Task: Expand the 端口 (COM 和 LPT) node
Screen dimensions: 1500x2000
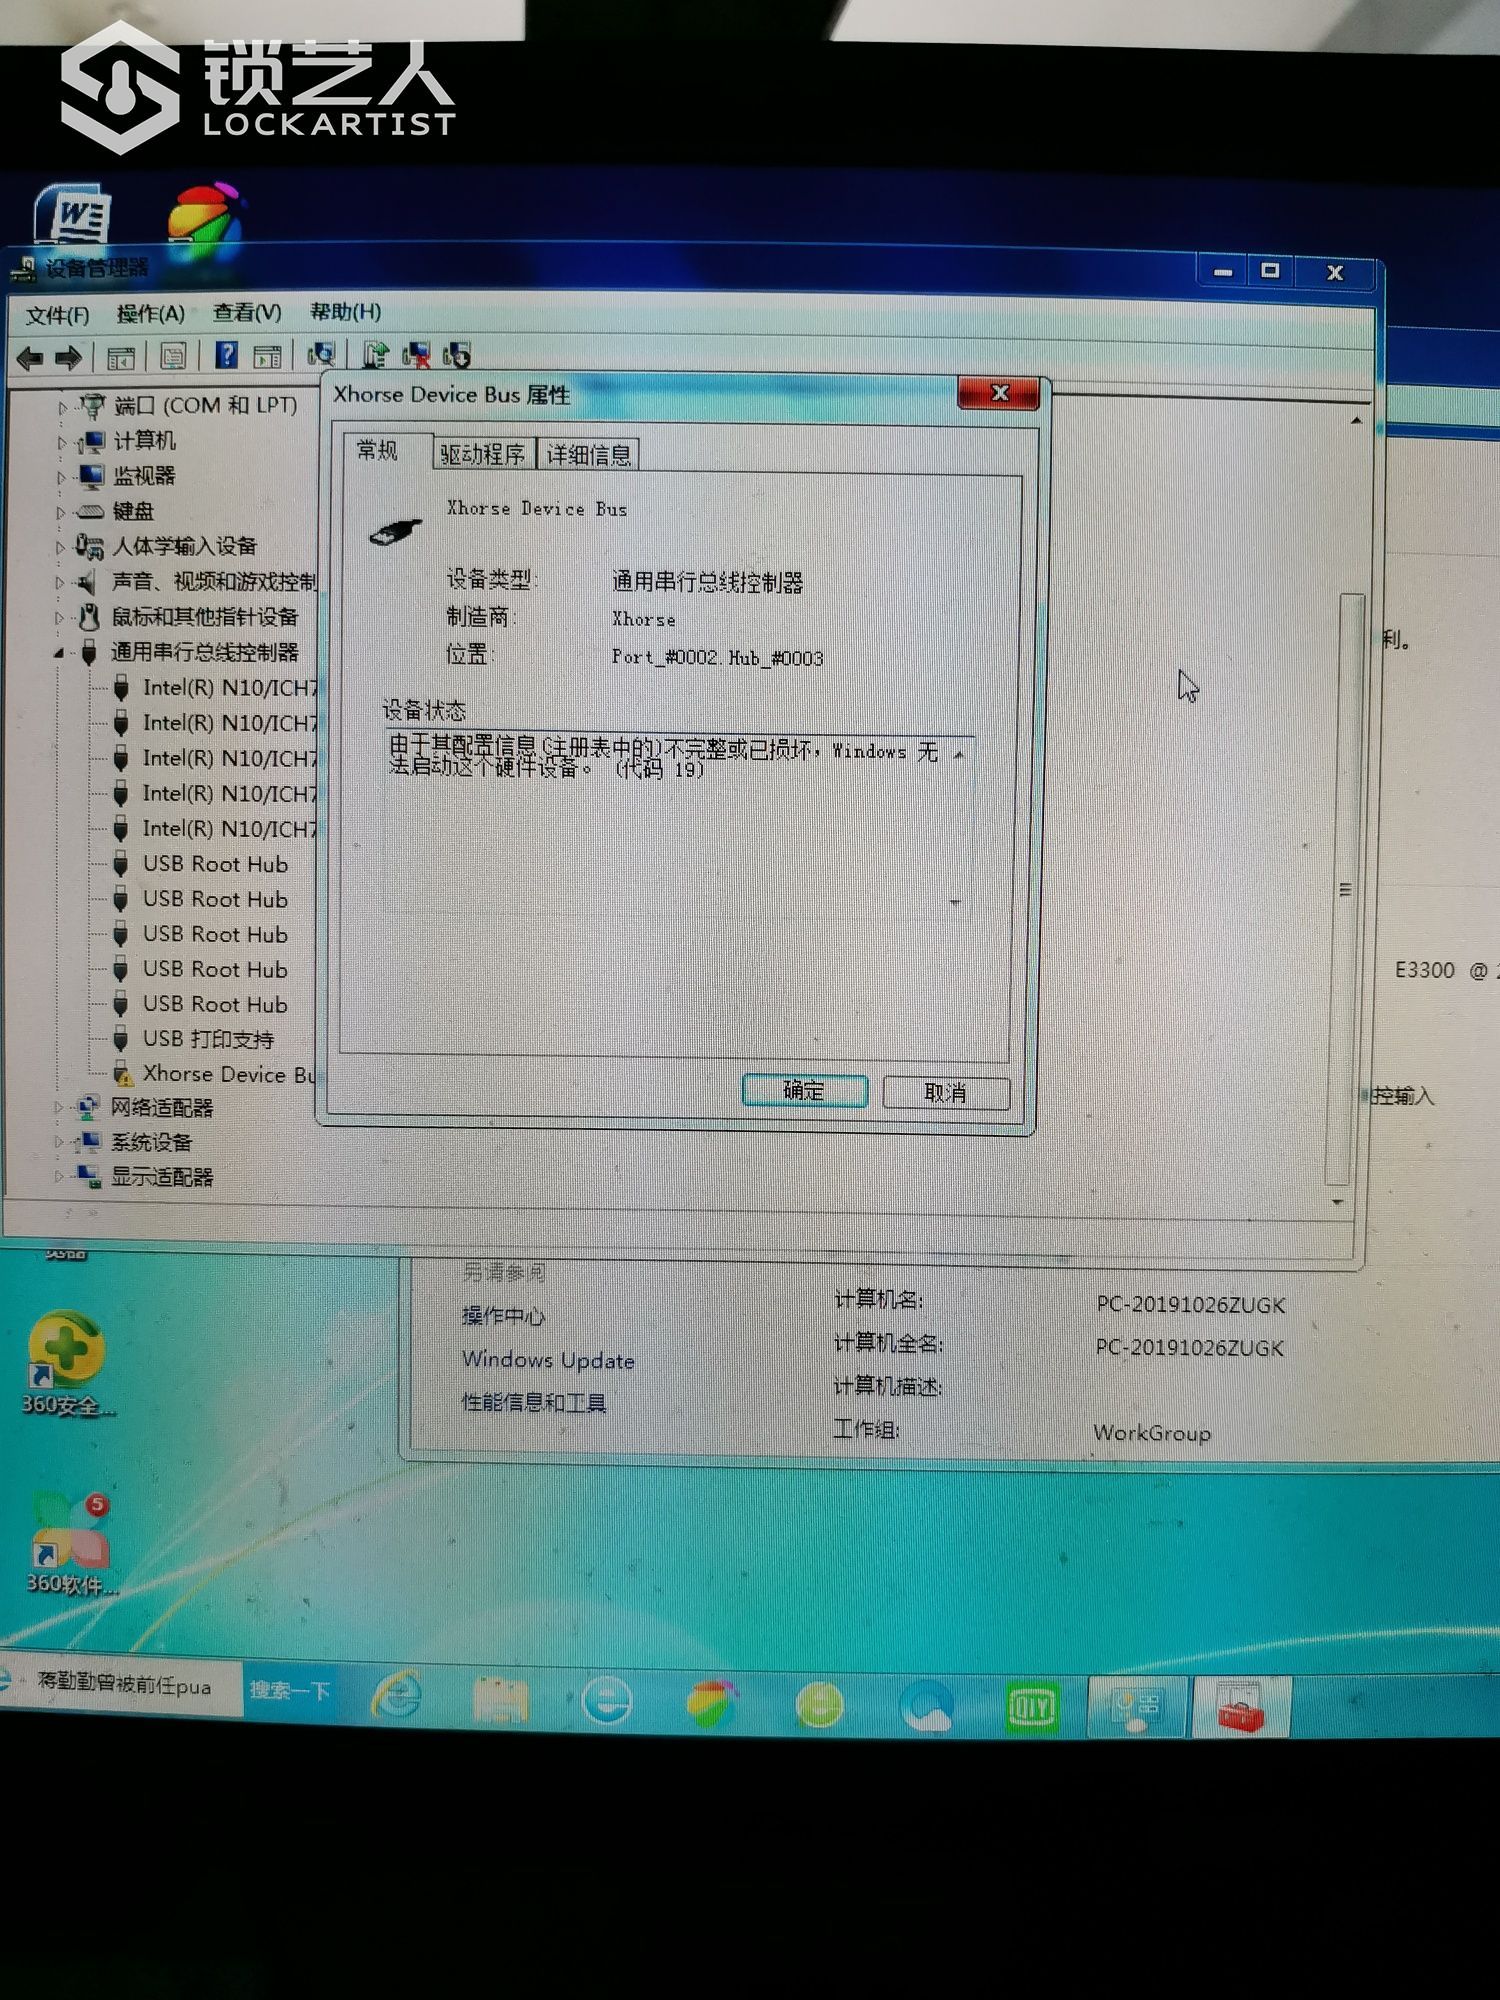Action: point(62,408)
